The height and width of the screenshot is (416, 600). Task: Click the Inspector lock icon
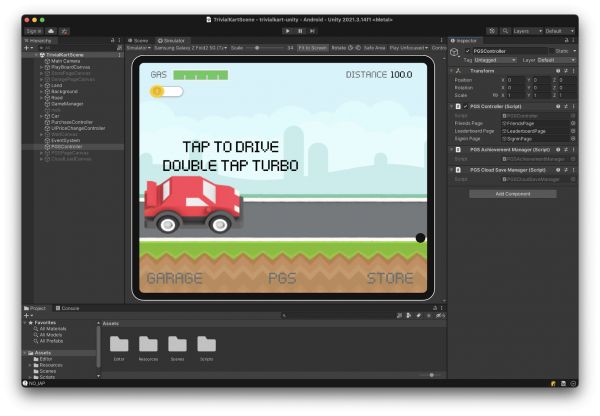(x=567, y=40)
